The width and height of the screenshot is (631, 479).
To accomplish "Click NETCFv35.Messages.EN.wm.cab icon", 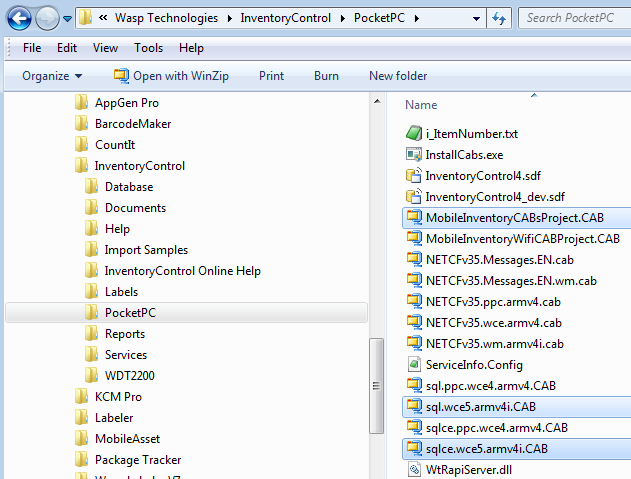I will pos(414,280).
